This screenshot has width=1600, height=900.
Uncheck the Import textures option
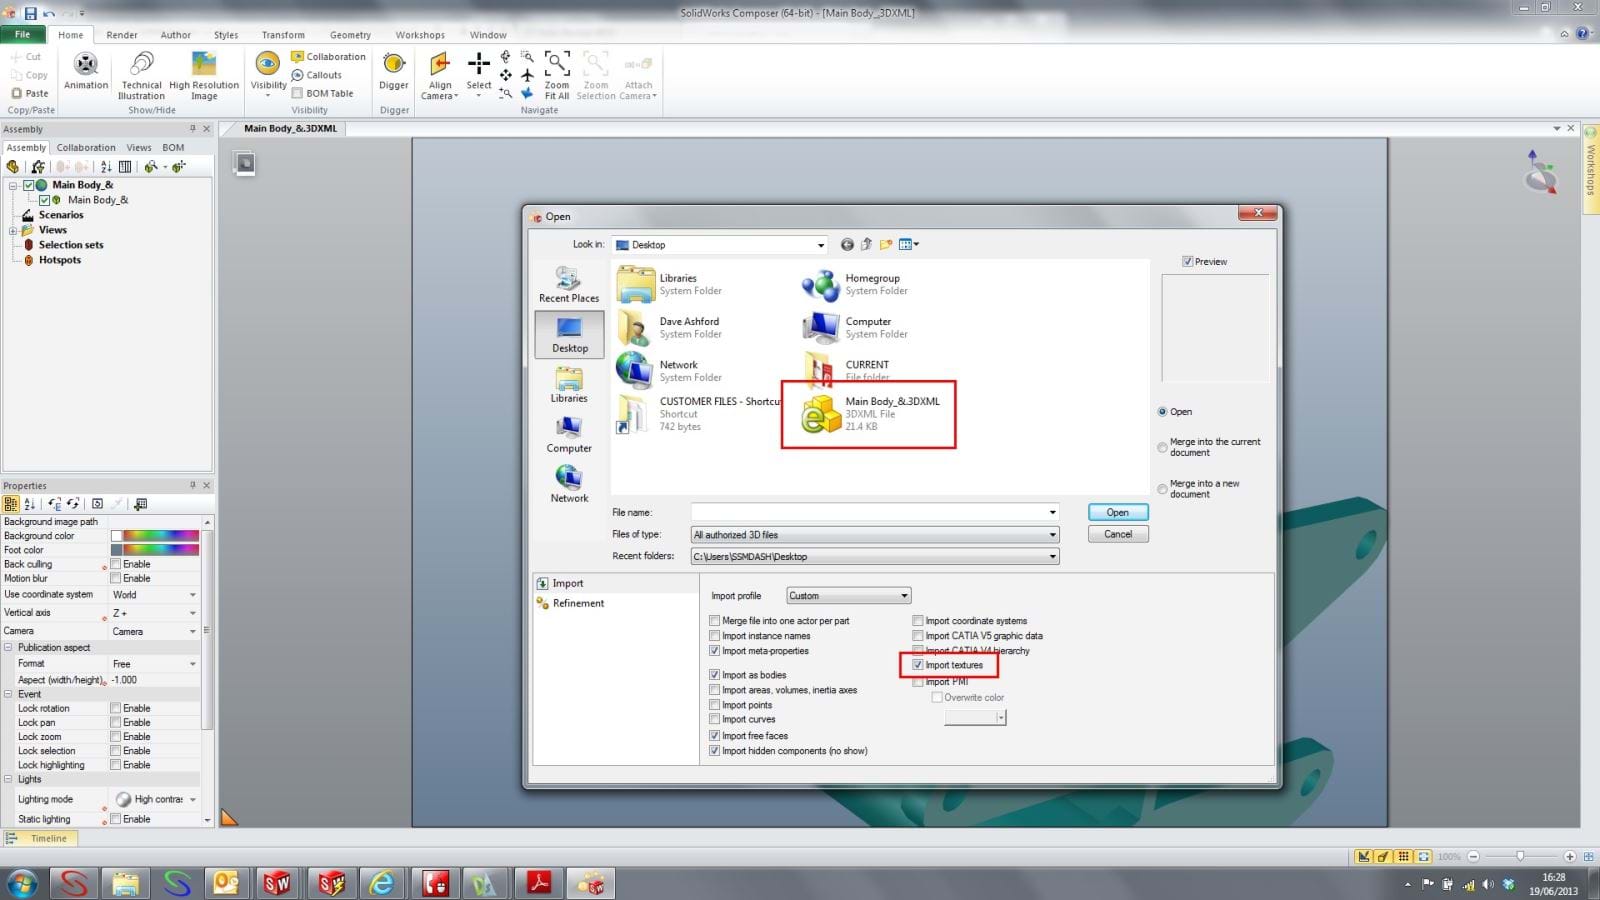pos(918,664)
